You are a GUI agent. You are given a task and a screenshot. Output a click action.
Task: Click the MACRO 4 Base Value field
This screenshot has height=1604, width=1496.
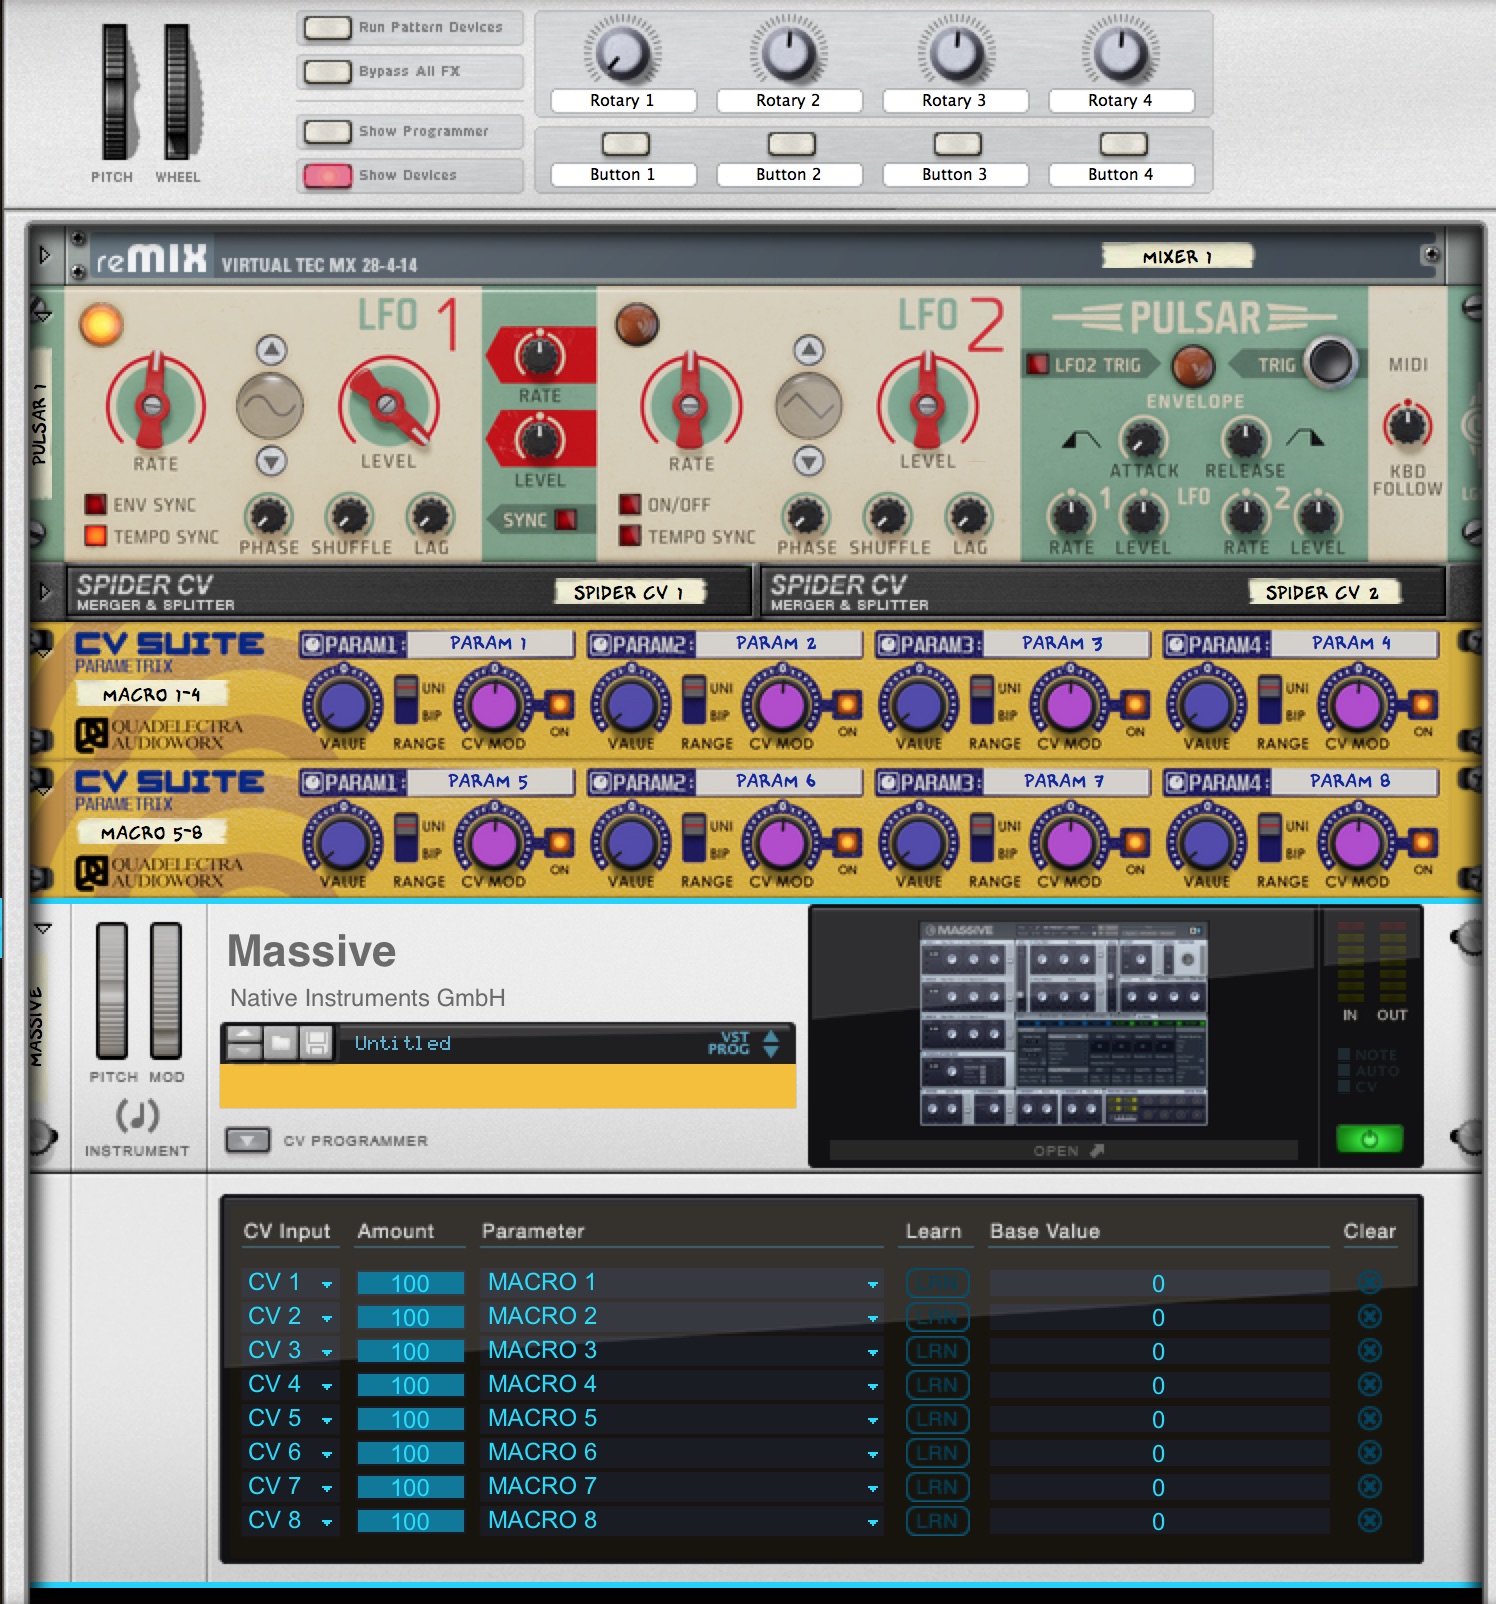[1158, 1385]
